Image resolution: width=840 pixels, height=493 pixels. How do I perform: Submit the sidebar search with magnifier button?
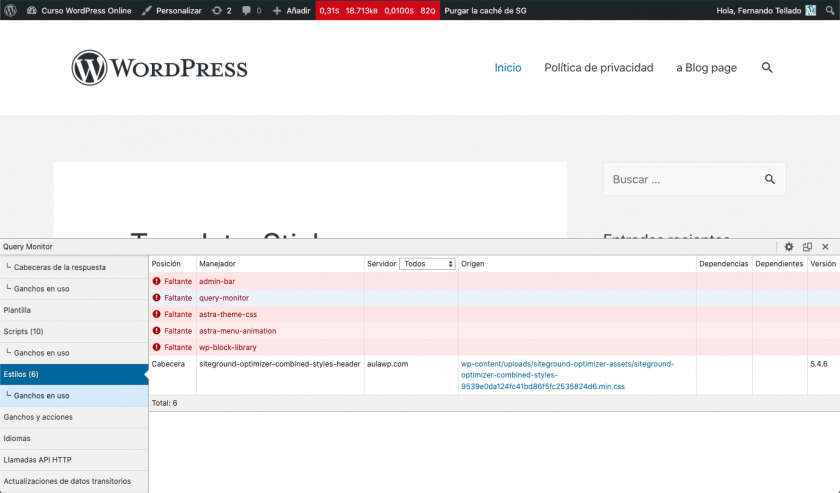[769, 179]
